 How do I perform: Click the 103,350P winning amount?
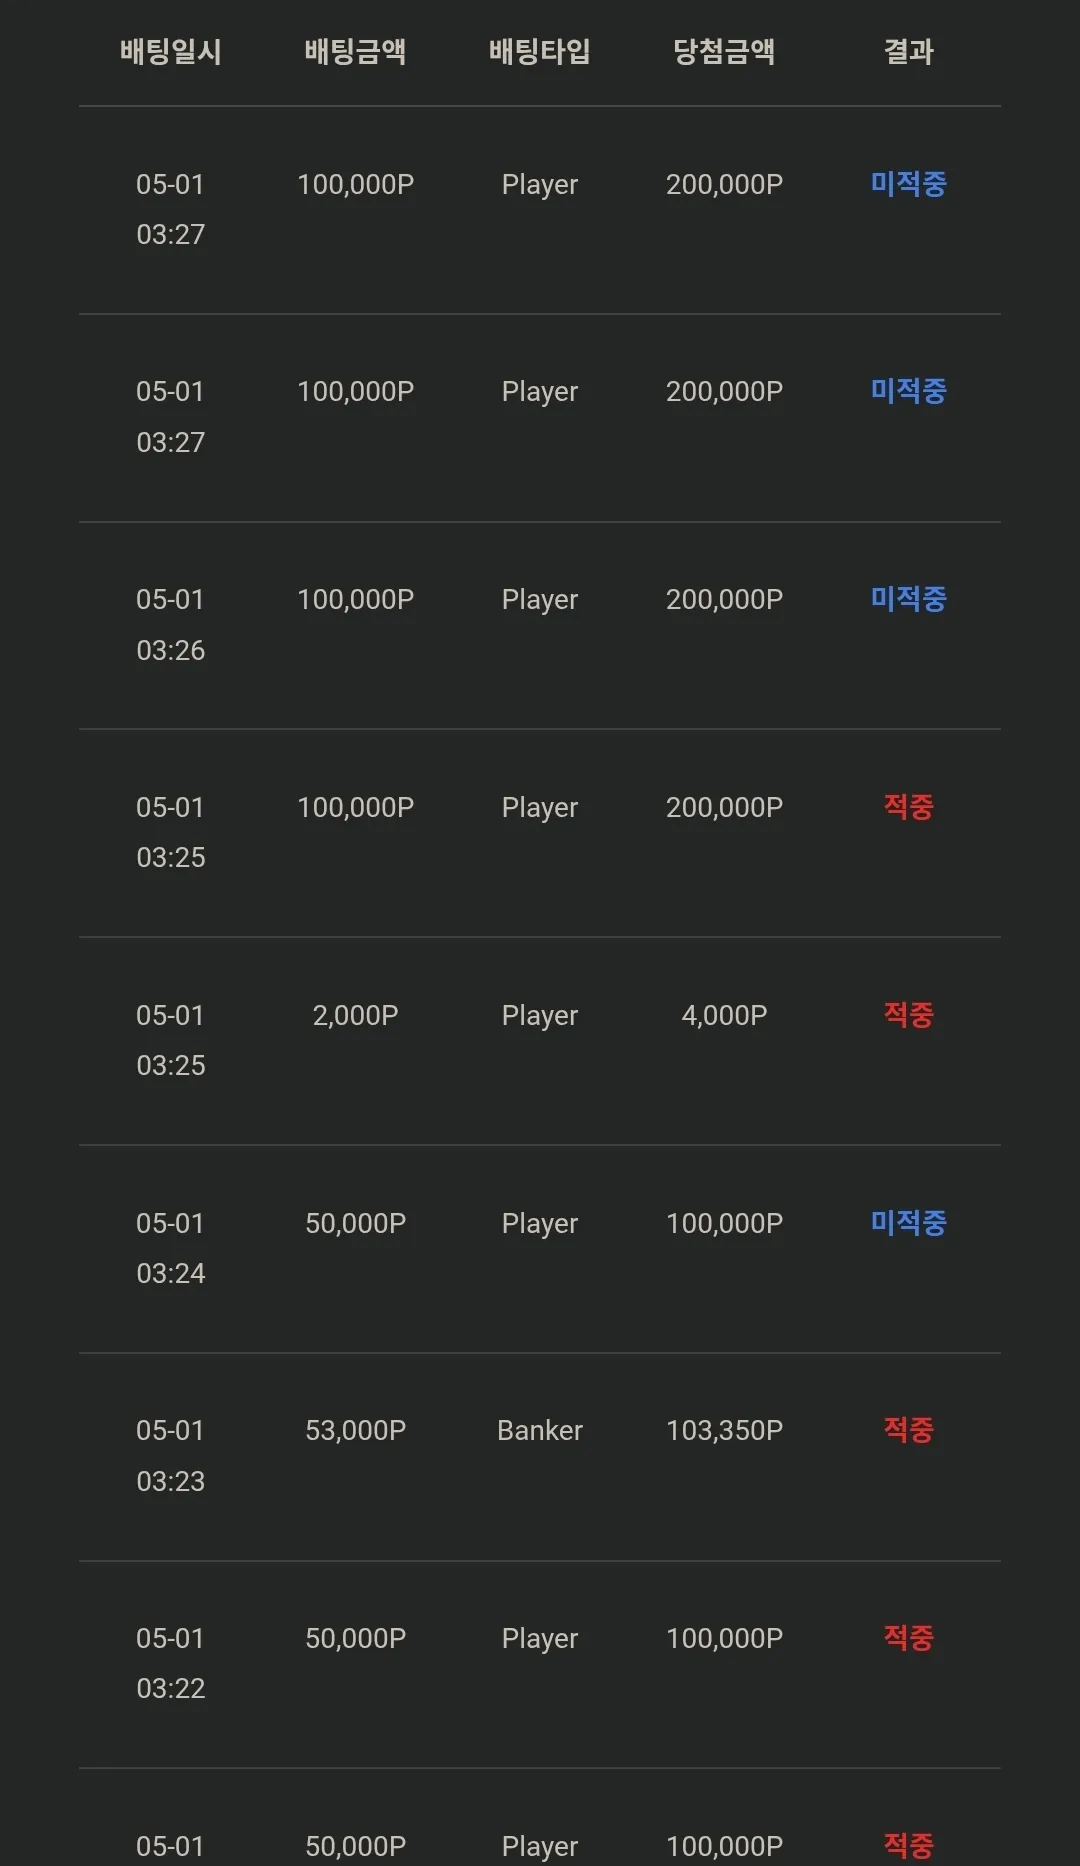coord(724,1431)
